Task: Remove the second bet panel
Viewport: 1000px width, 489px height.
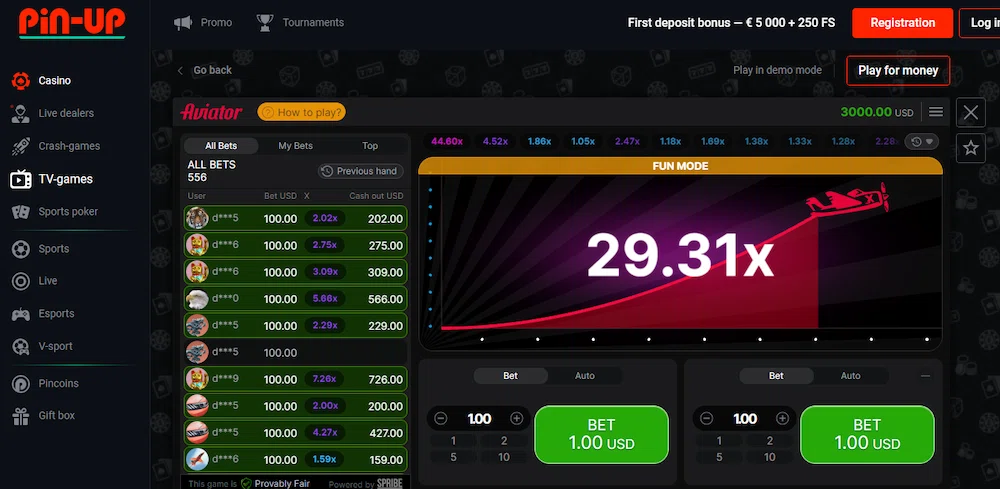Action: (925, 376)
